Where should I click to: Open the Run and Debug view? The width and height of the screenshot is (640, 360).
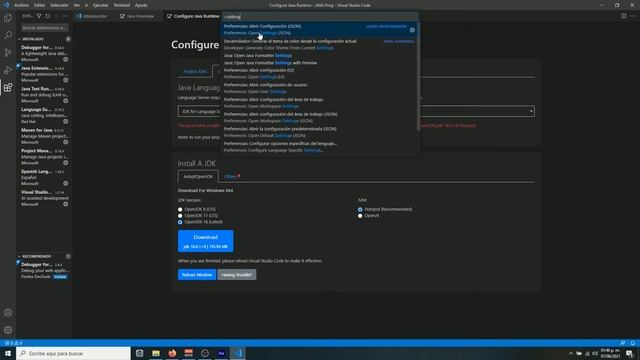pos(8,70)
